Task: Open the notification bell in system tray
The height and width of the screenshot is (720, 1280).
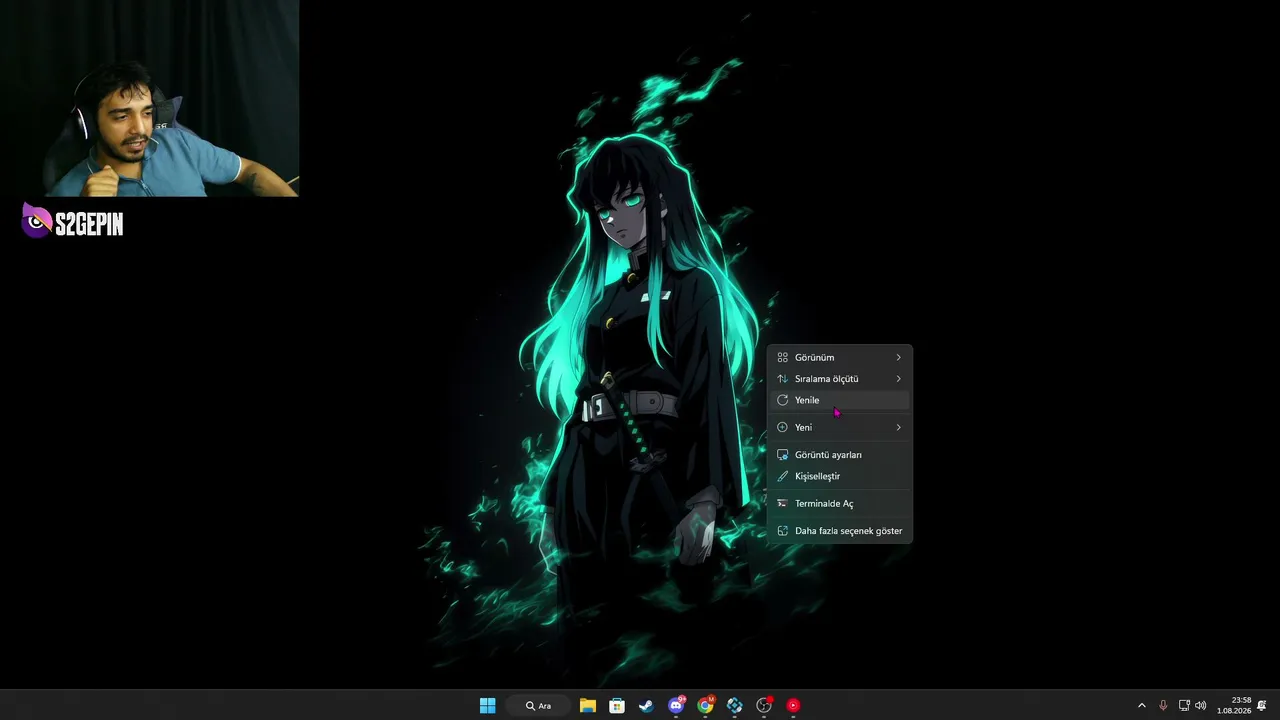Action: coord(1262,705)
